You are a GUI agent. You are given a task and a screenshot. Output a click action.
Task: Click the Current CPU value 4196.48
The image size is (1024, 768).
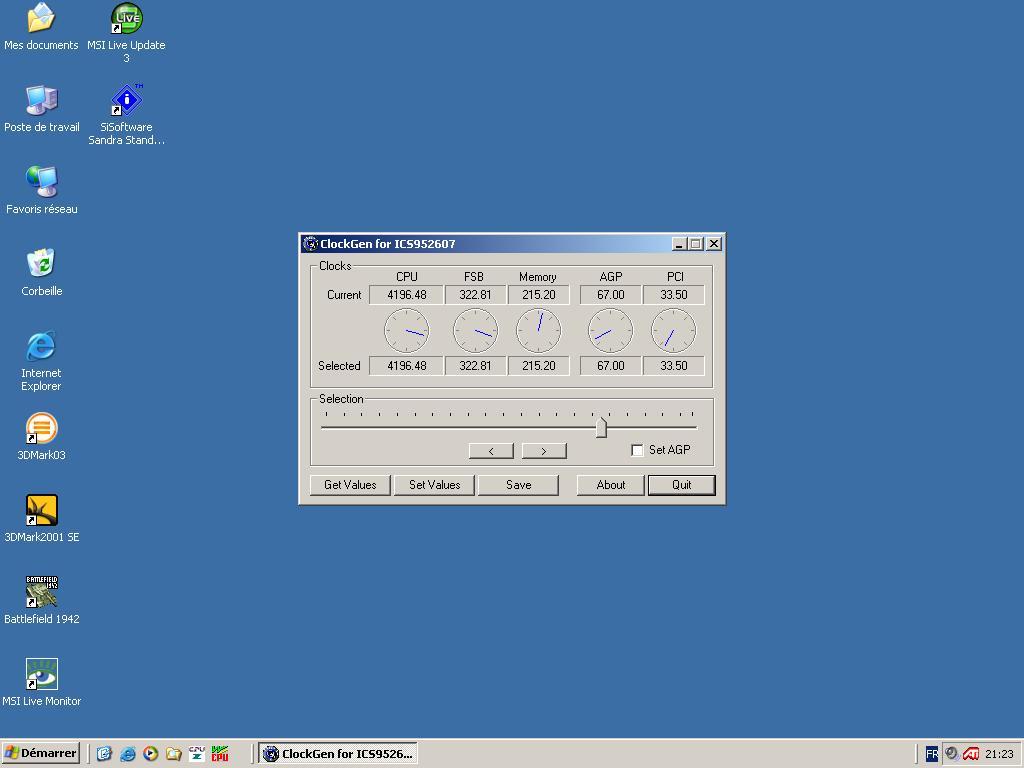click(x=406, y=295)
